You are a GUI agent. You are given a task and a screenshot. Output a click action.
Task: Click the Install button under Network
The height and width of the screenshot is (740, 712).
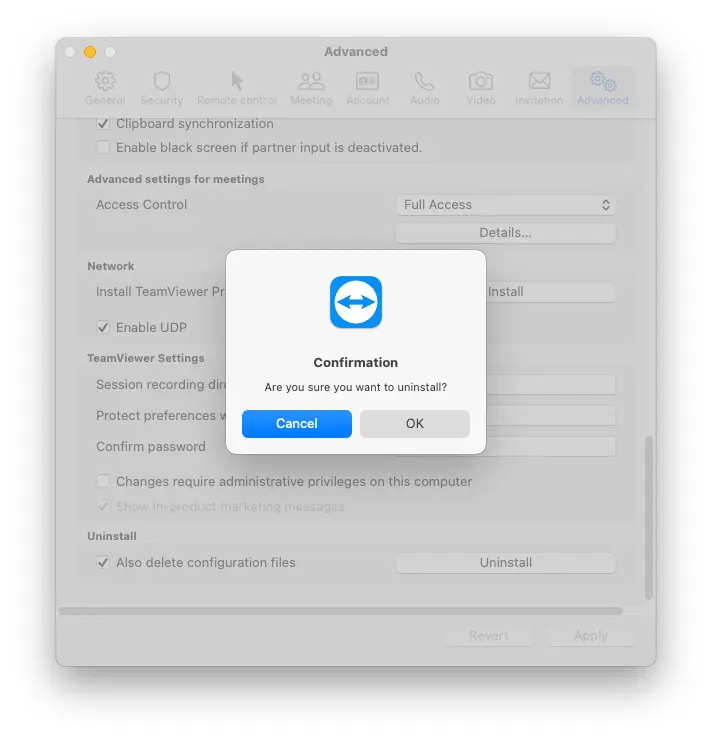point(551,292)
